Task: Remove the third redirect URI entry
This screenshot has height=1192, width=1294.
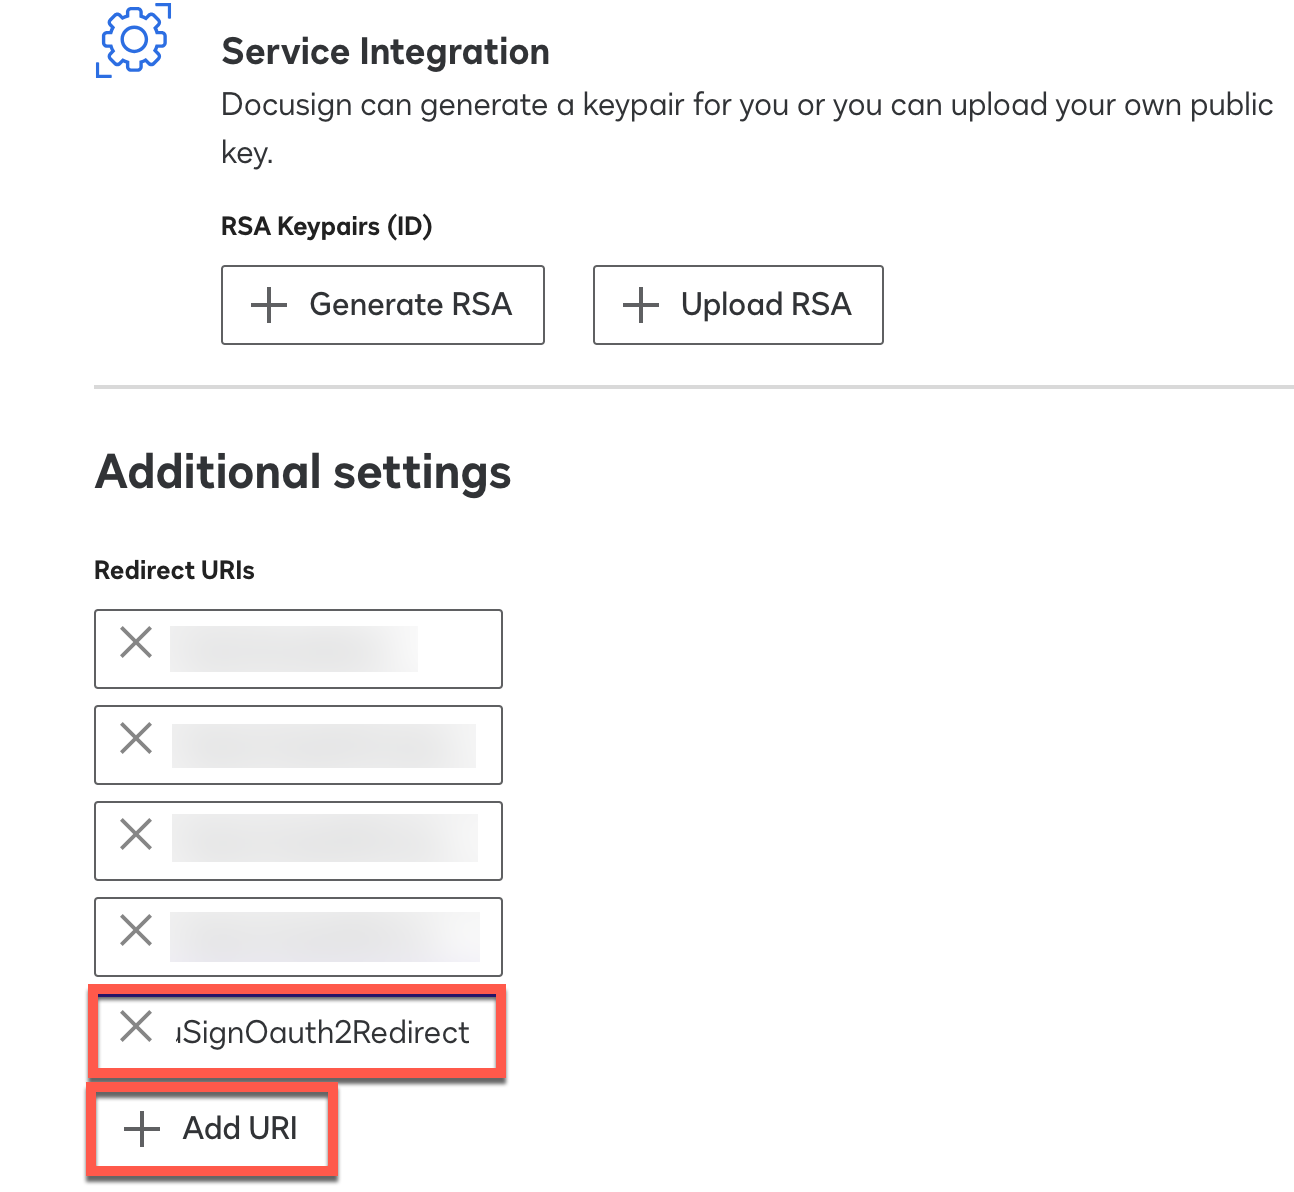Action: click(x=136, y=834)
